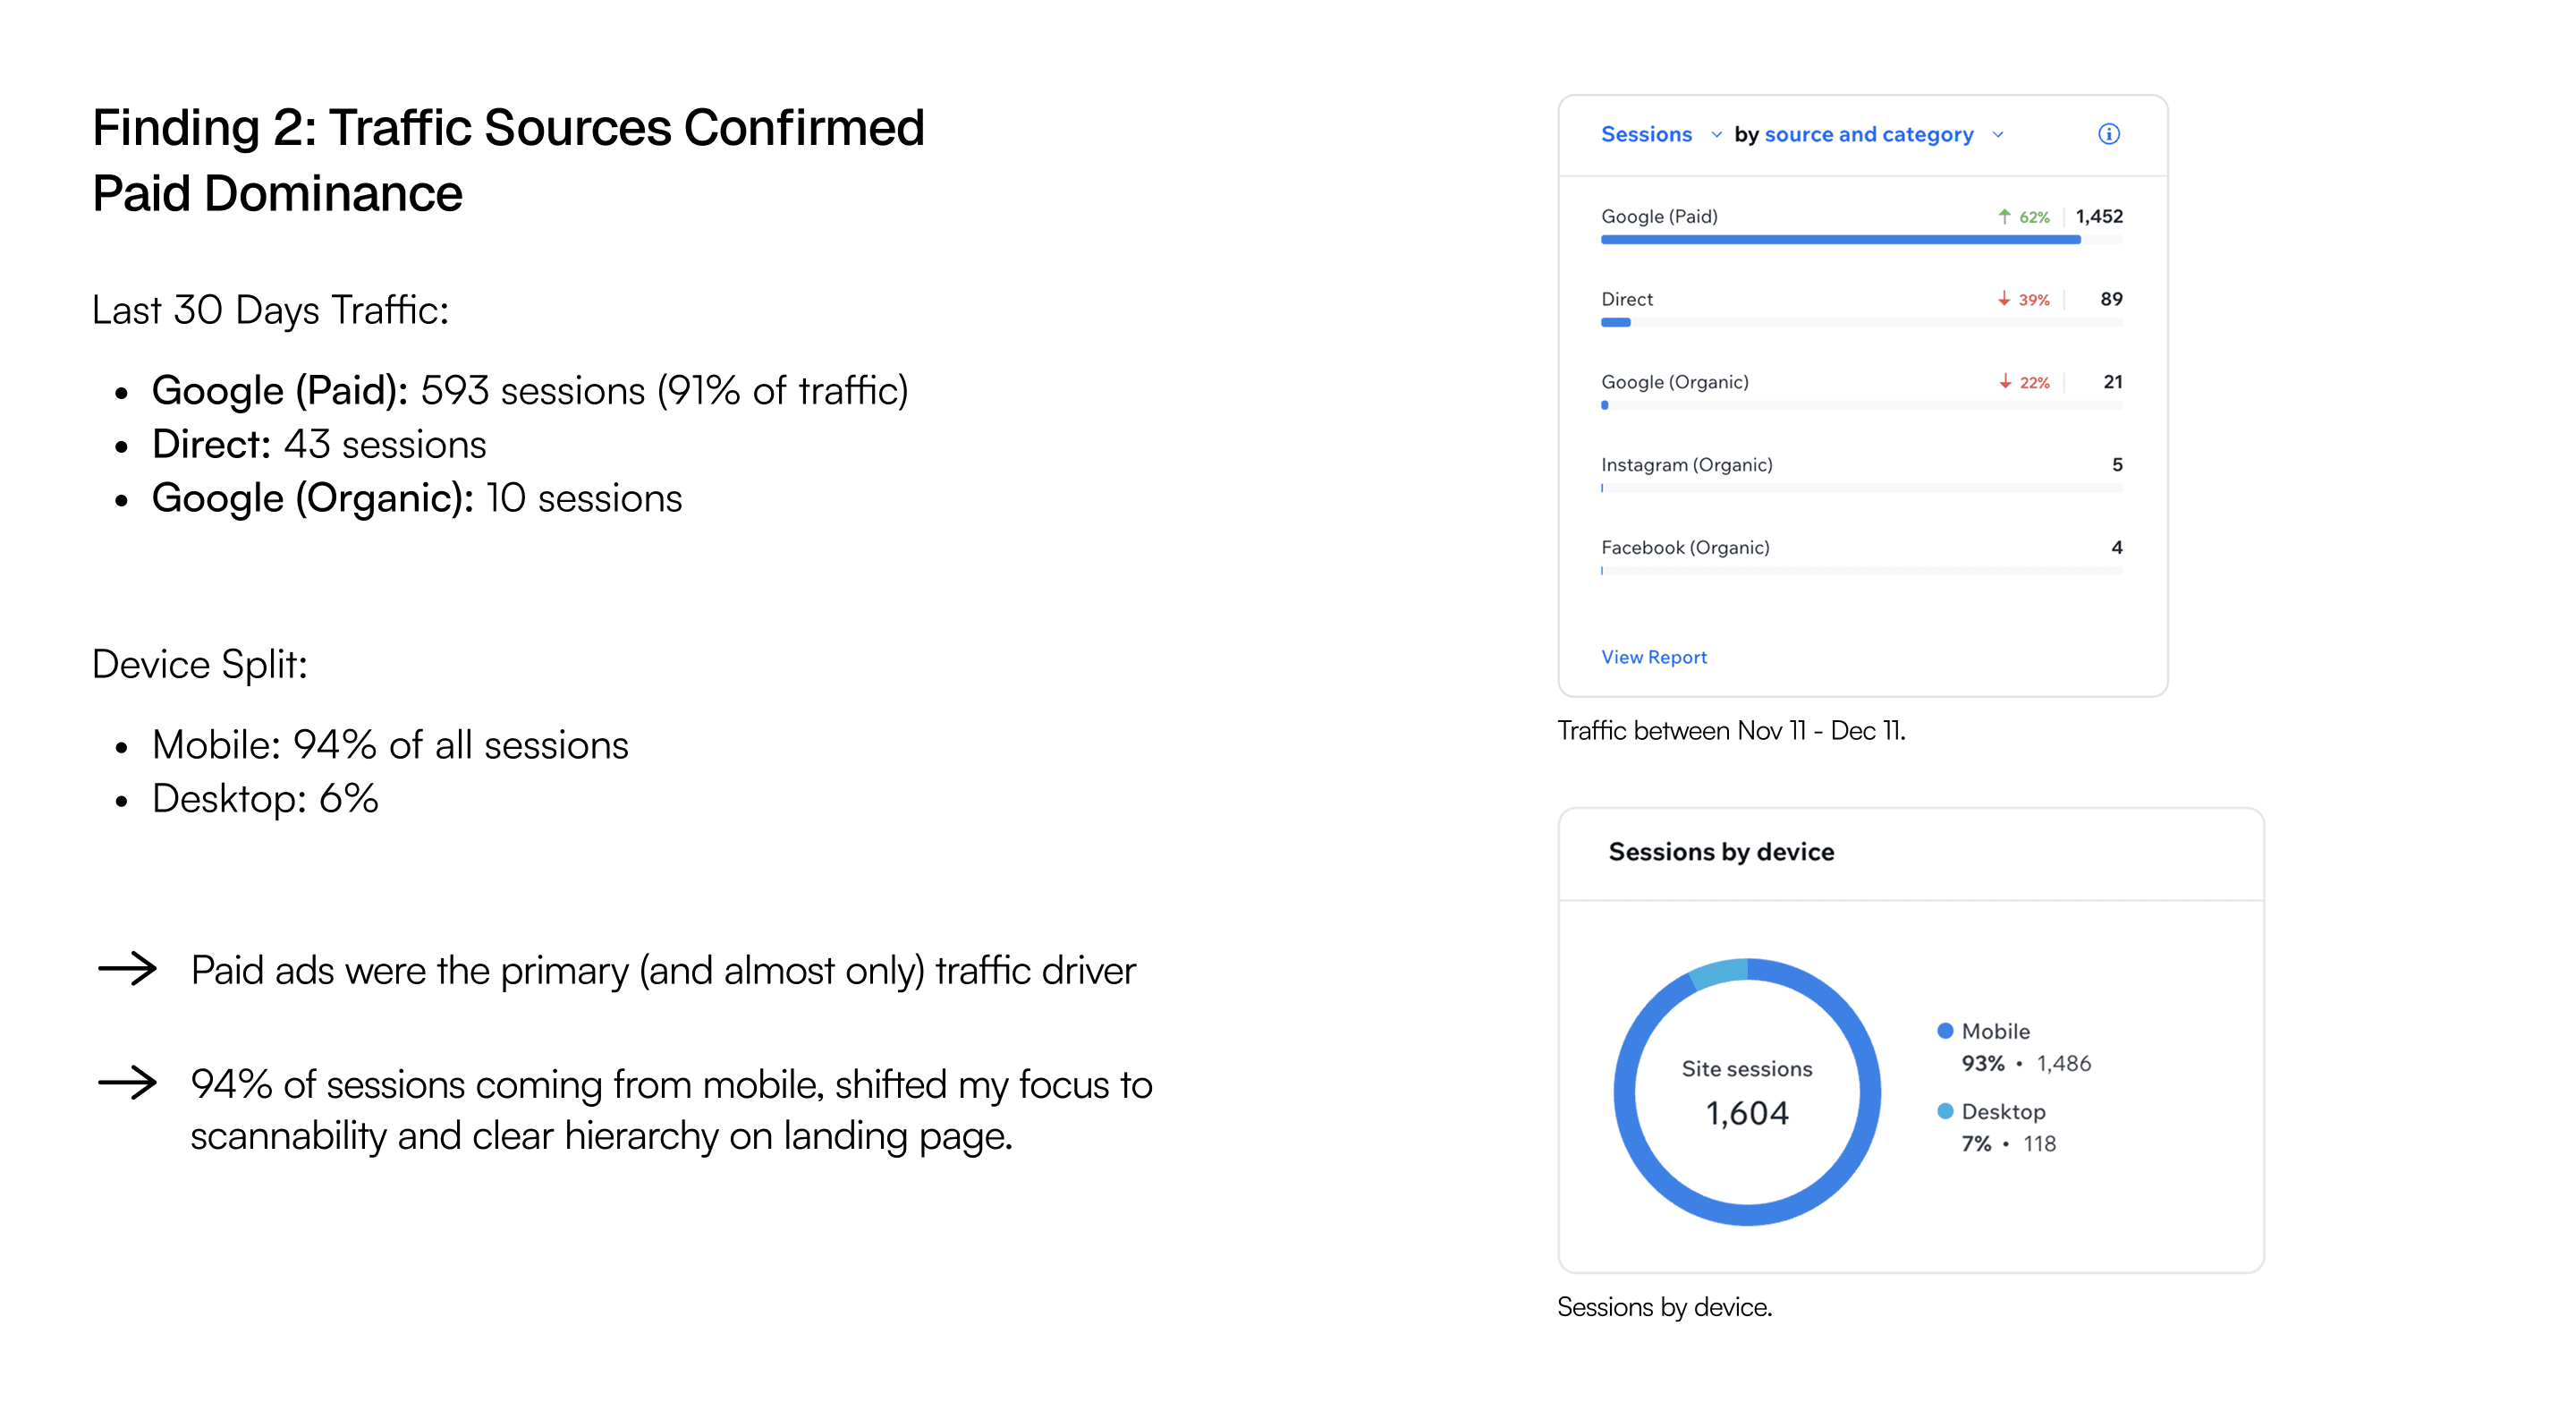Click the Google (Organic) source label
This screenshot has height=1419, width=2576.
(x=1675, y=382)
